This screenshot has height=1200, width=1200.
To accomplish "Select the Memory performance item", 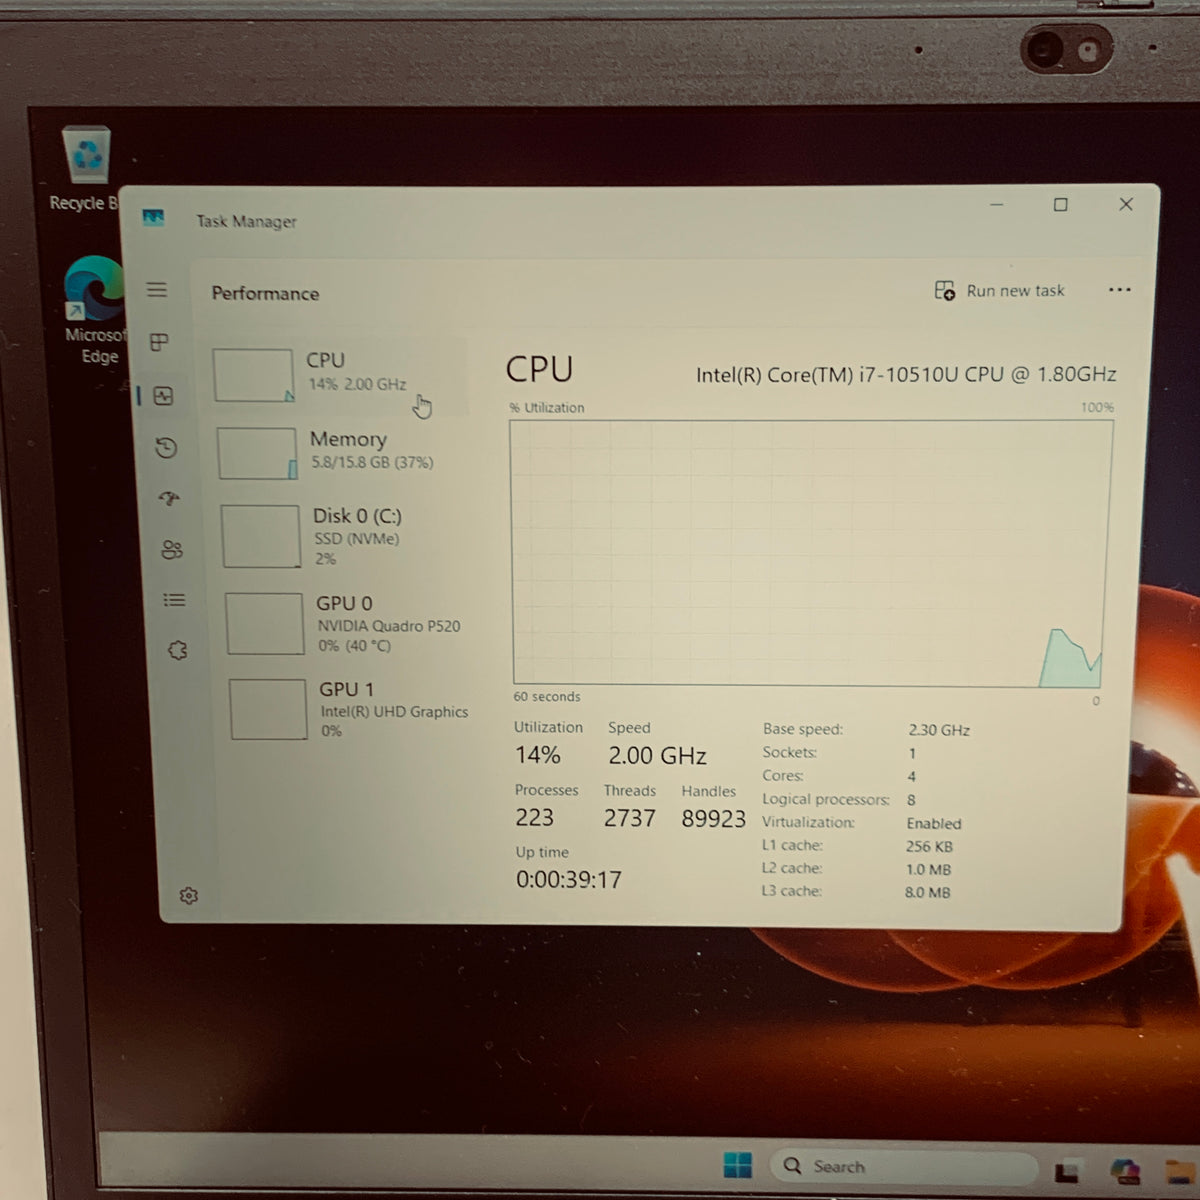I will tap(341, 452).
